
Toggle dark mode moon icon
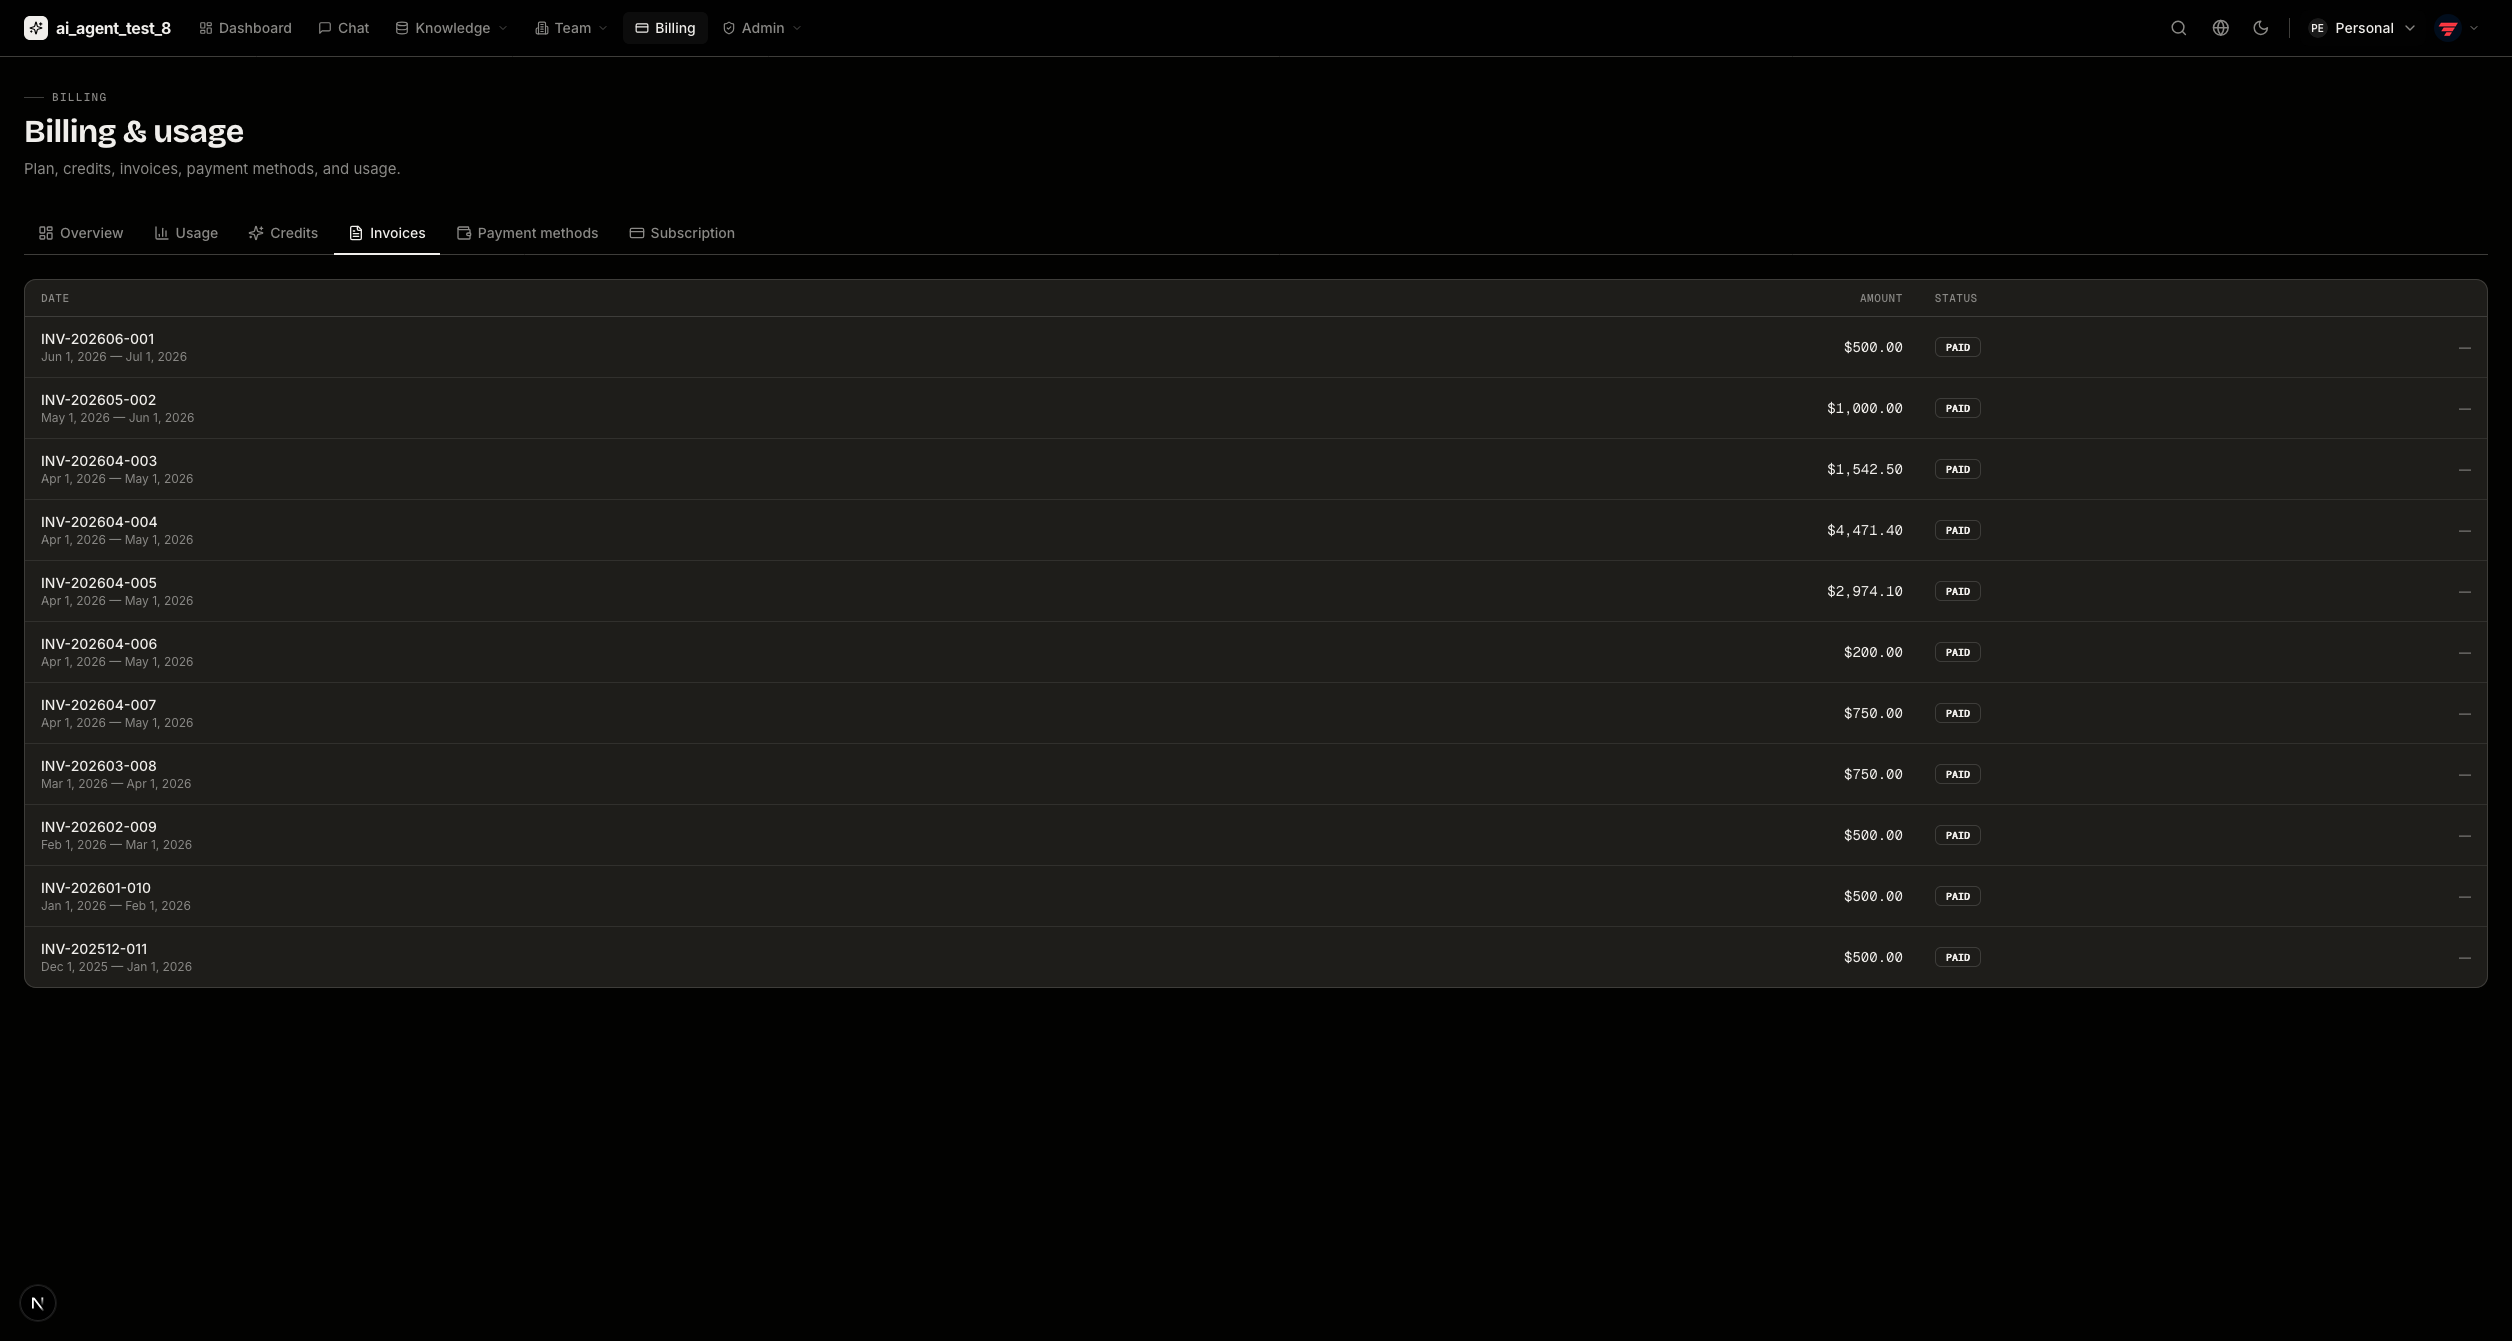click(2260, 28)
